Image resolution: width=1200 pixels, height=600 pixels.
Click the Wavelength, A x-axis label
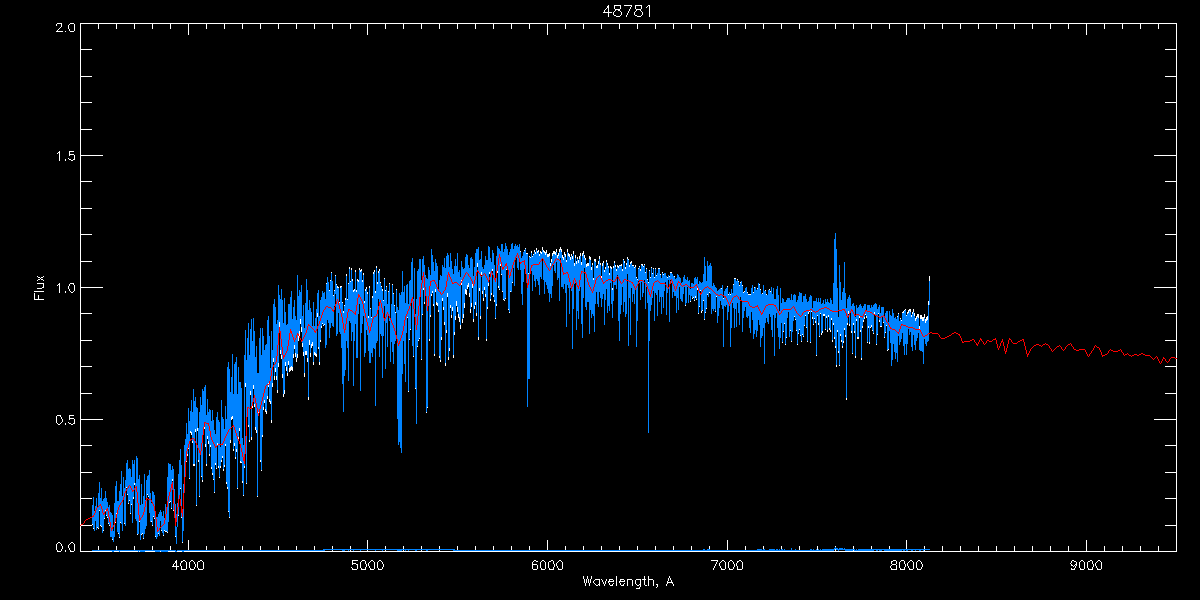(627, 582)
